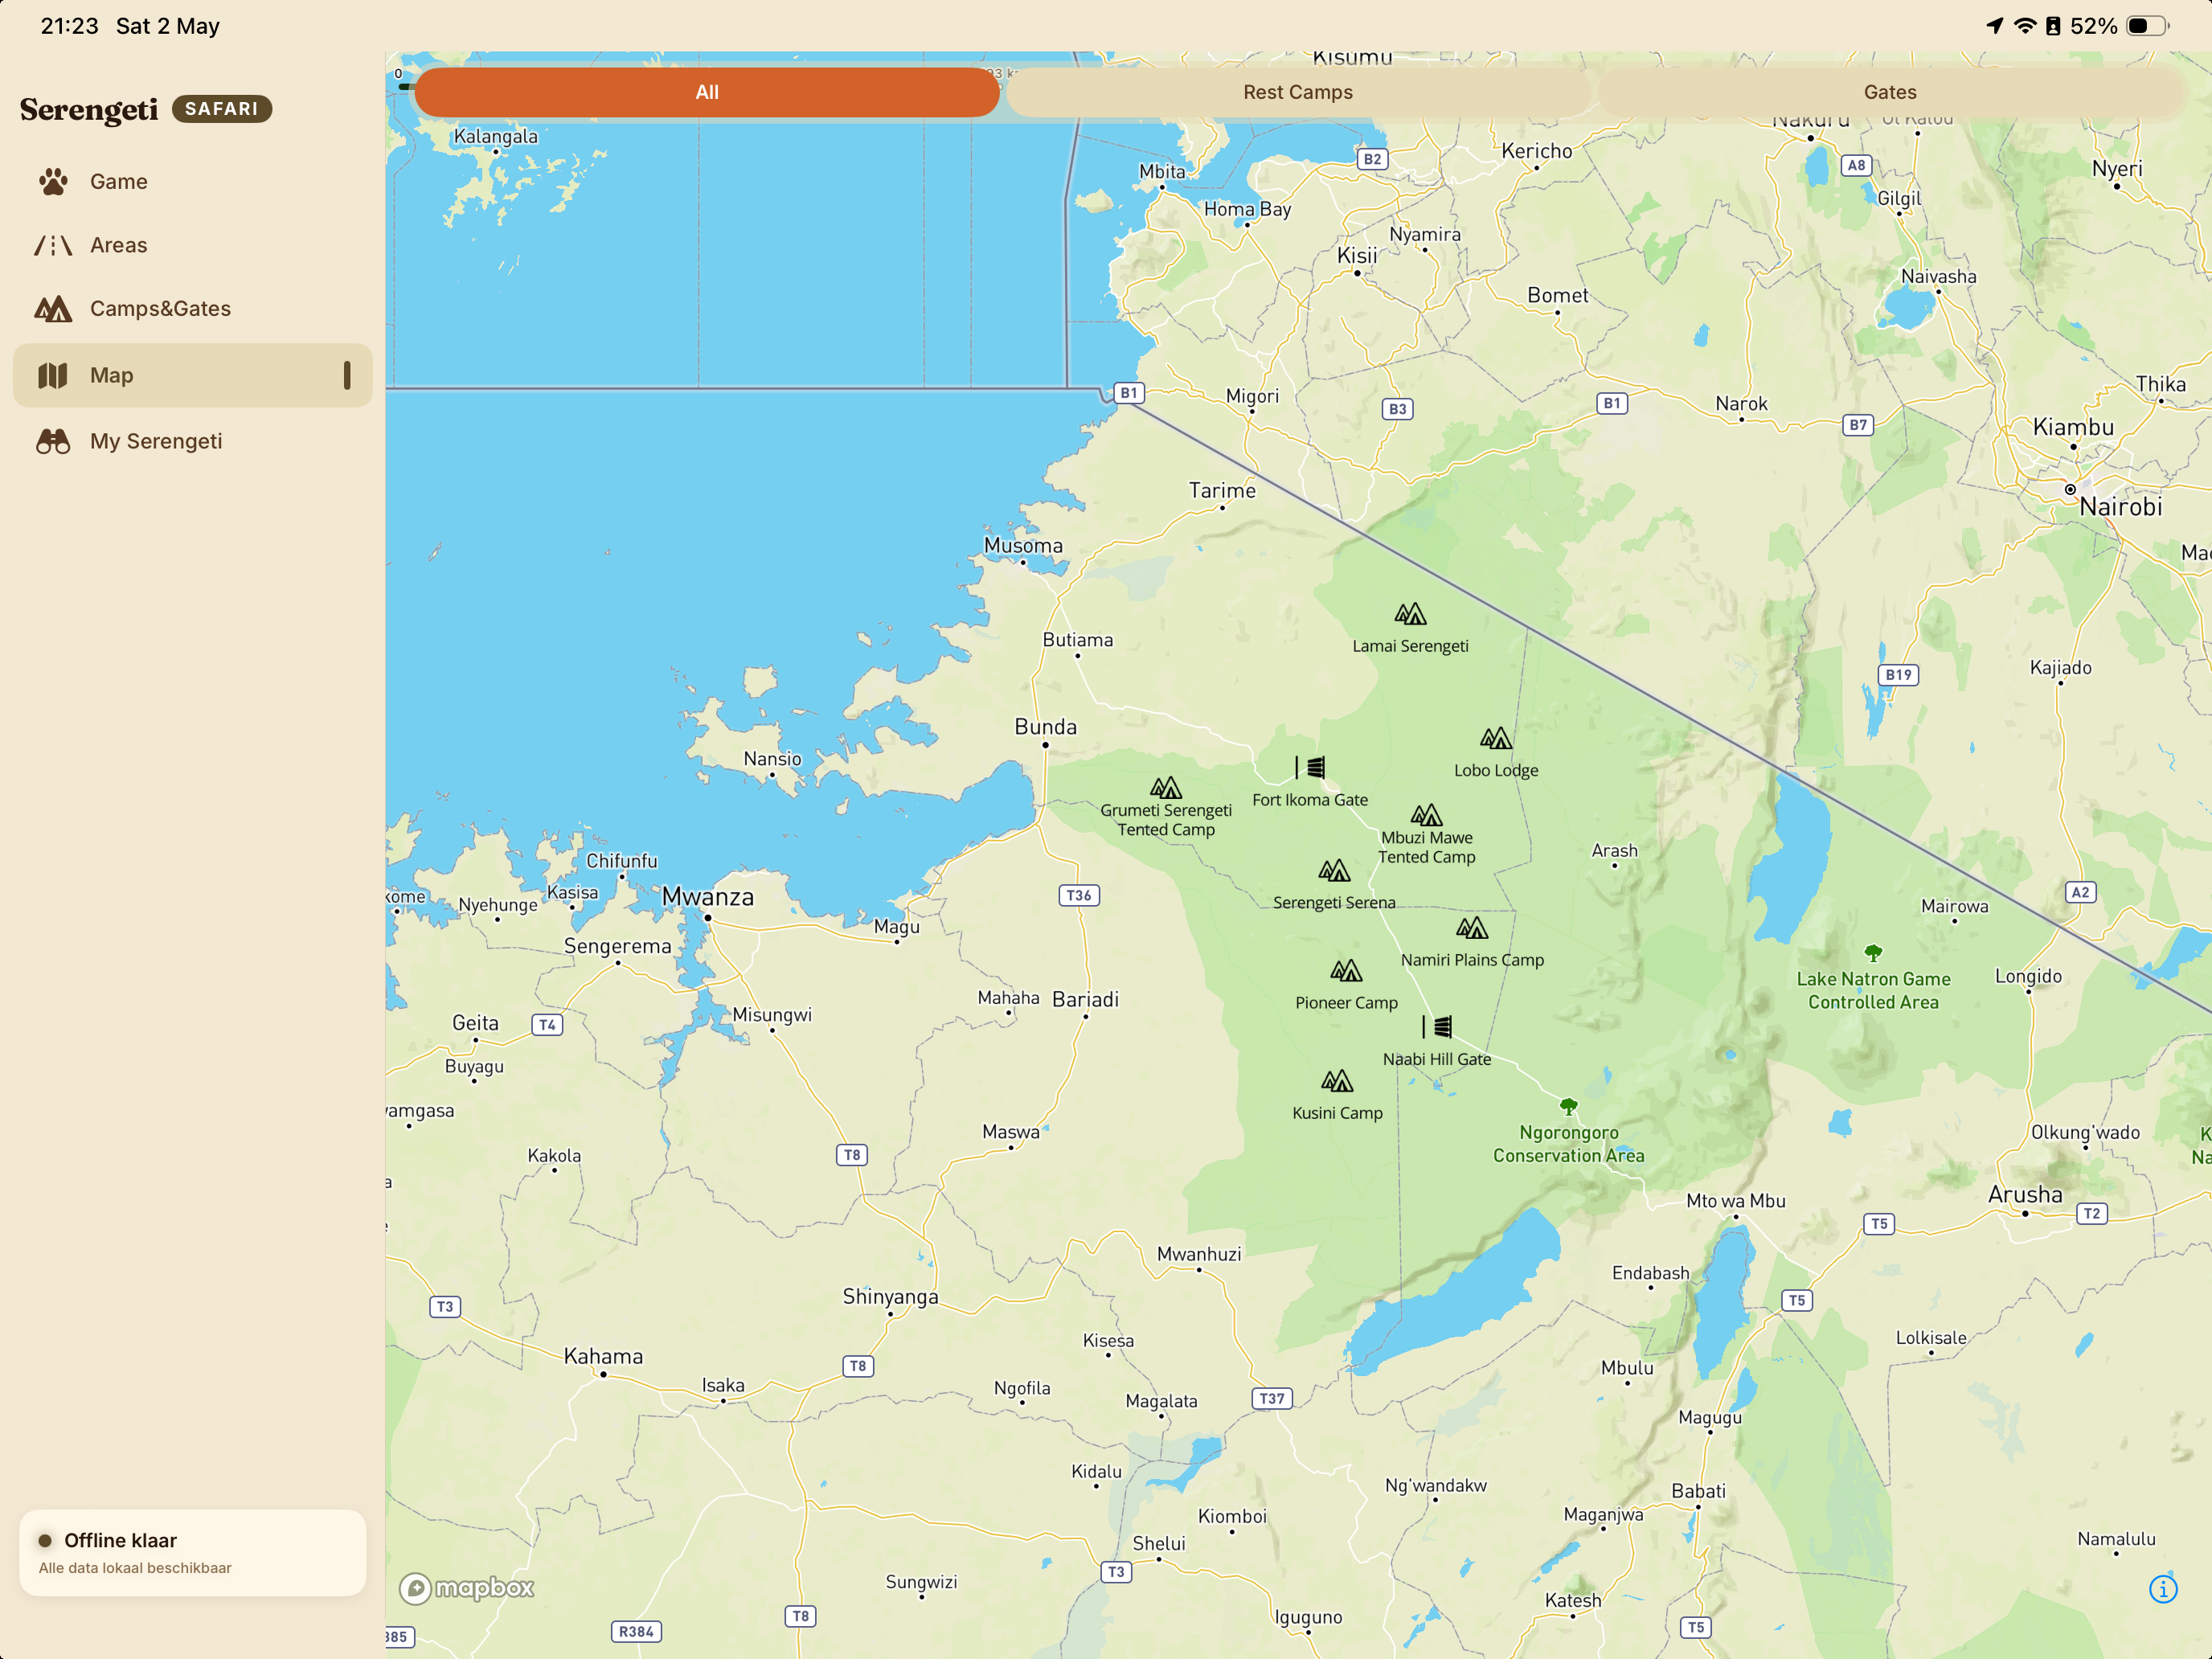Filter map to Rest Camps
Screen dimensions: 2212x1659
1298,92
